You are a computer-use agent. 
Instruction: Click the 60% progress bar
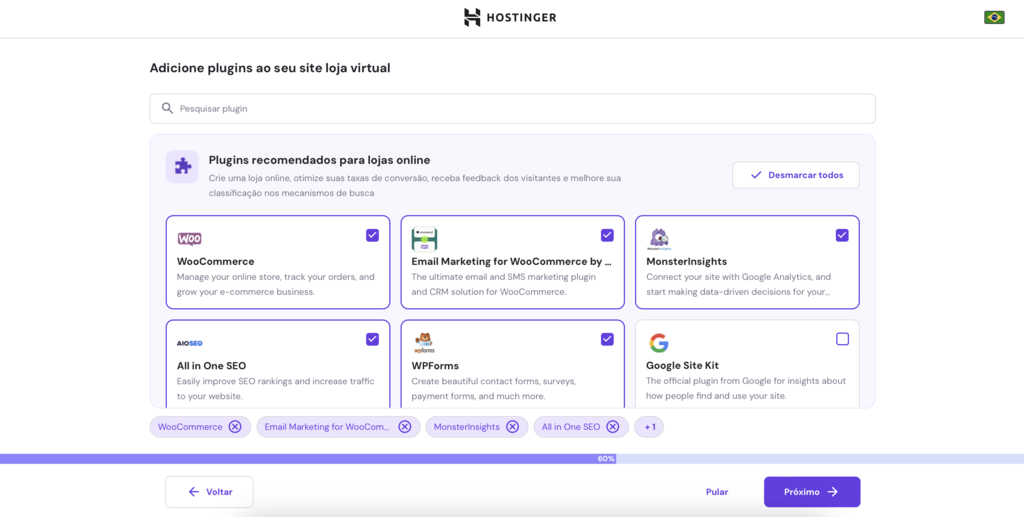click(x=512, y=459)
